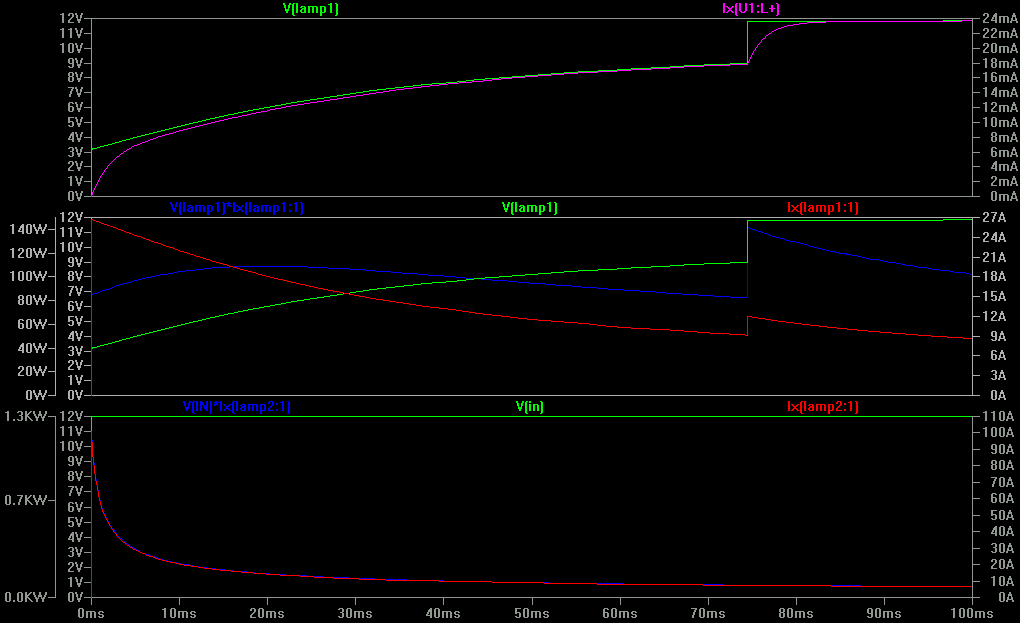This screenshot has height=623, width=1020.
Task: Click the 60ms time axis label
Action: tap(619, 613)
